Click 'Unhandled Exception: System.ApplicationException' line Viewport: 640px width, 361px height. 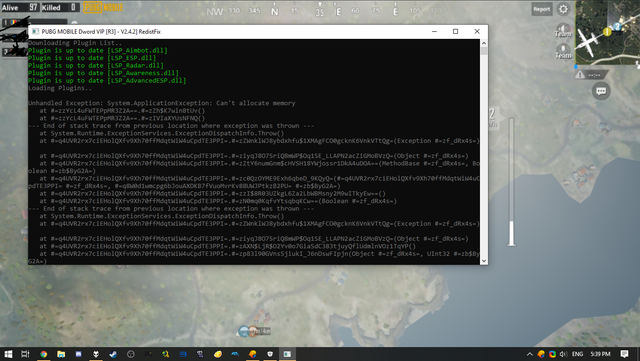pos(162,103)
